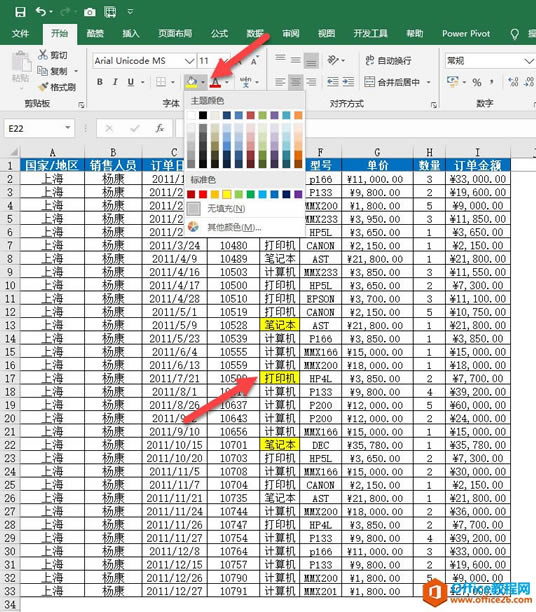The width and height of the screenshot is (536, 612).
Task: Expand the 合并后居中 dropdown arrow
Action: coord(429,82)
